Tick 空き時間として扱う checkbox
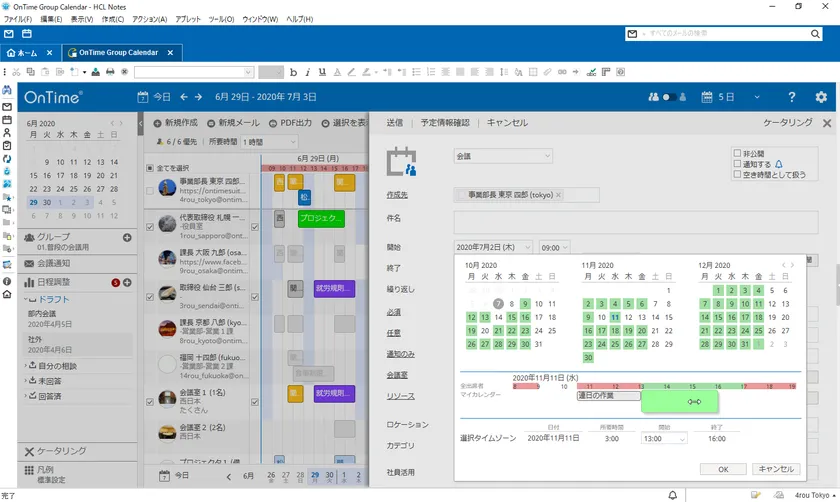Screen dimensions: 840x502 (737, 175)
